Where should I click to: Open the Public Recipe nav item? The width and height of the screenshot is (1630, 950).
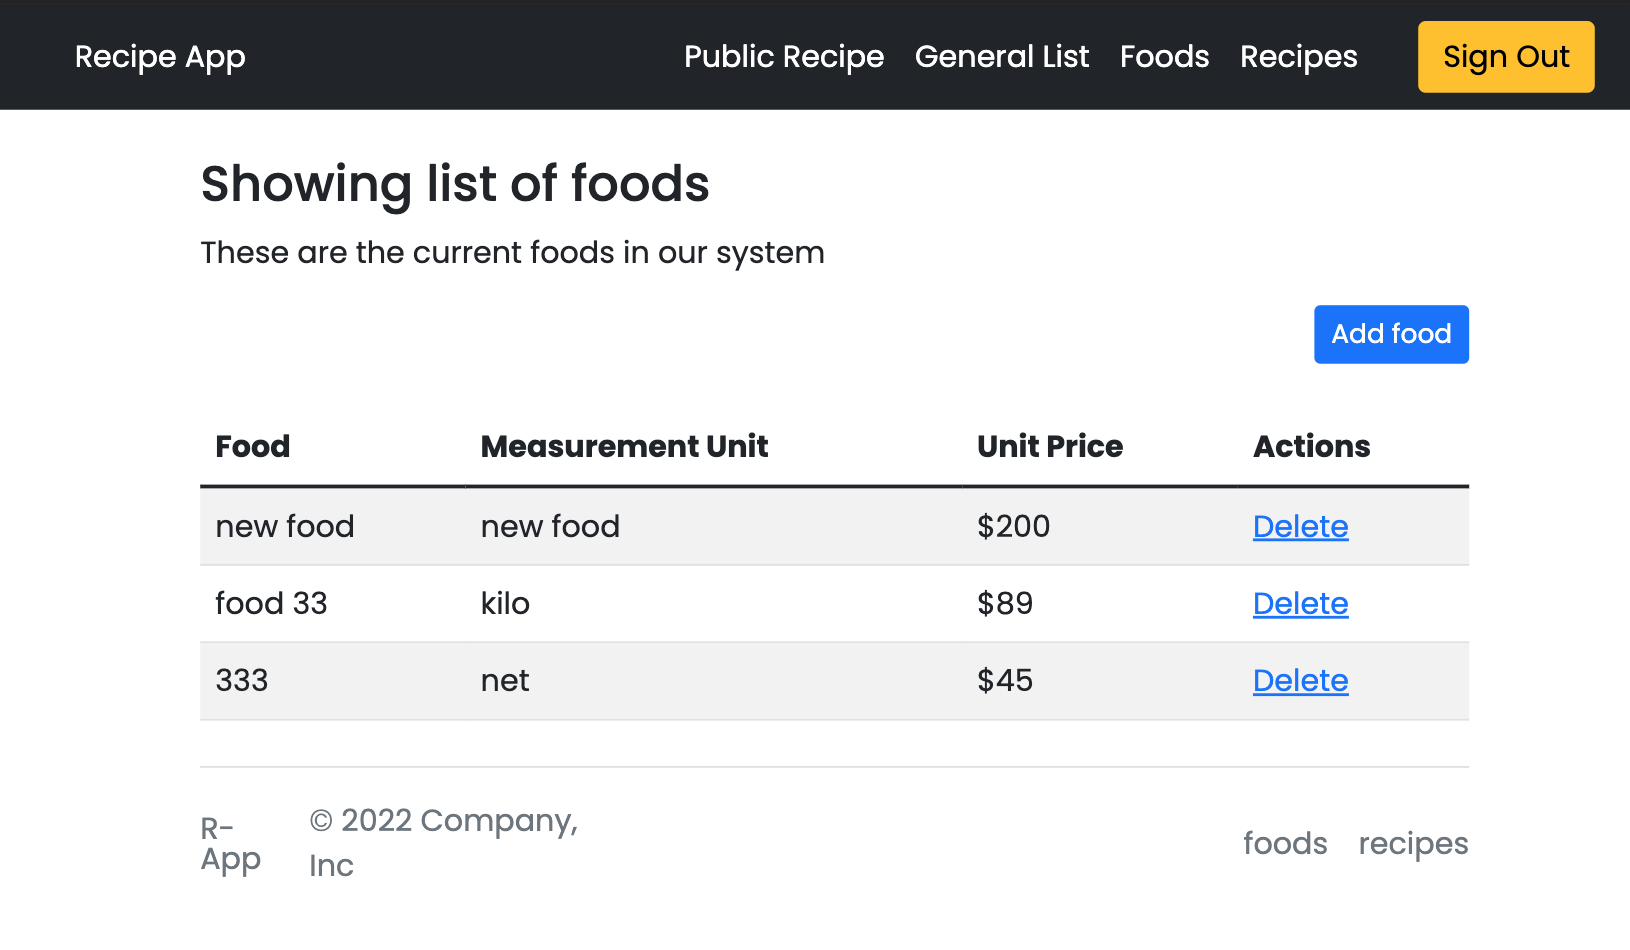(x=784, y=57)
